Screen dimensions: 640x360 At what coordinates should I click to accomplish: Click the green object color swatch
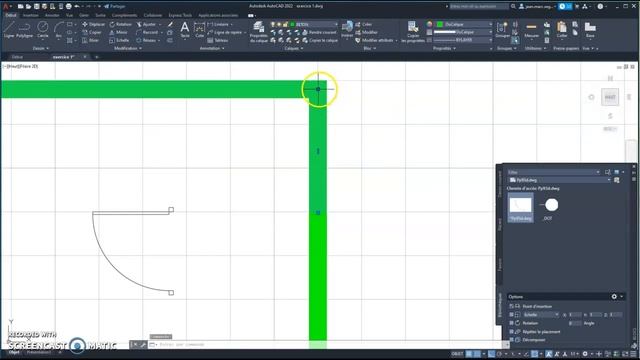click(x=440, y=24)
